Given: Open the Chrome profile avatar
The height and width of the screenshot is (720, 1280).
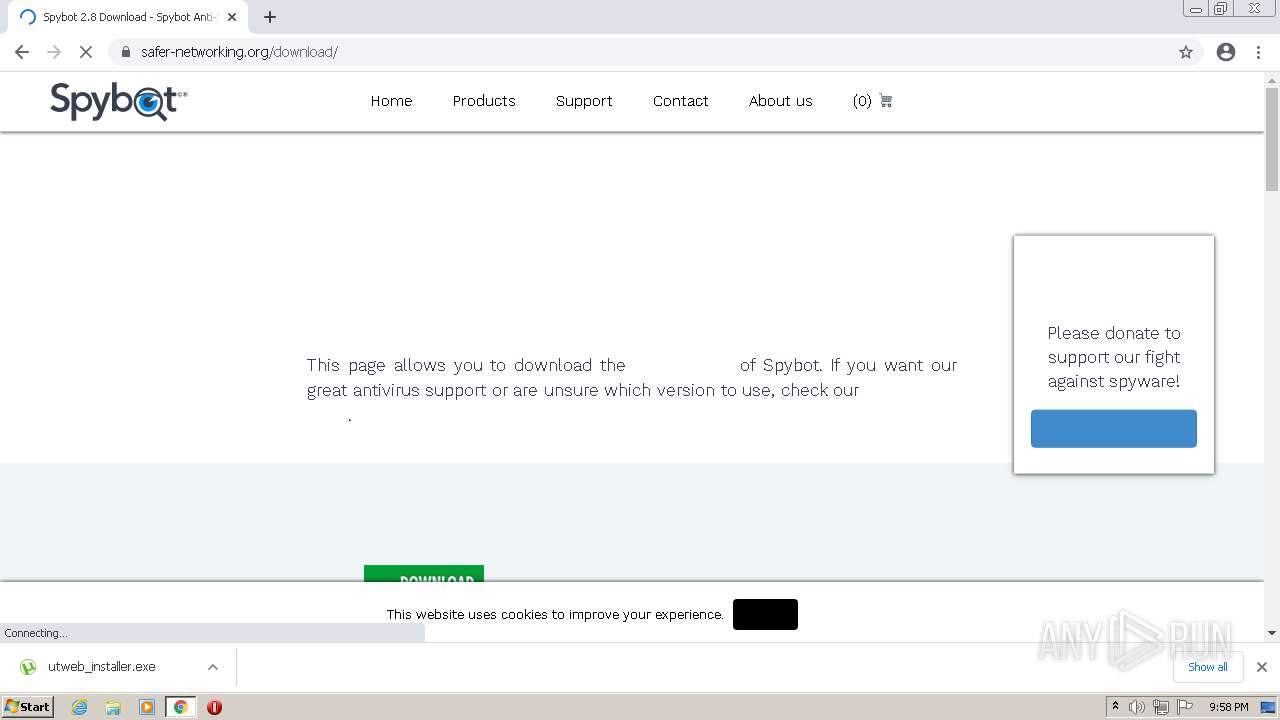Looking at the screenshot, I should [1226, 52].
